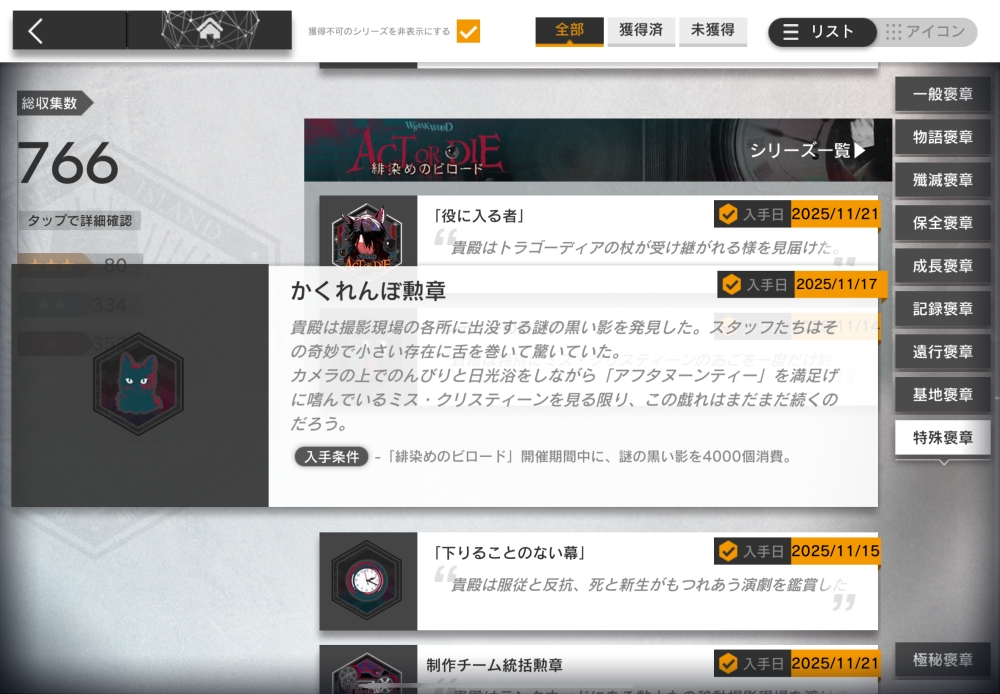
Task: Jump to 殲滅褒章 category
Action: pyautogui.click(x=942, y=181)
